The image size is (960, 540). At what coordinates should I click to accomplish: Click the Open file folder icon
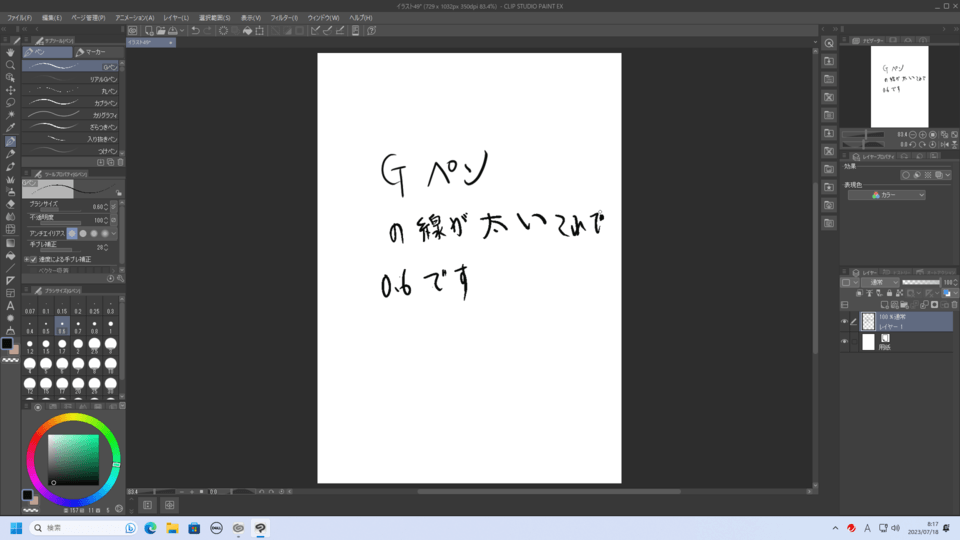pyautogui.click(x=160, y=30)
